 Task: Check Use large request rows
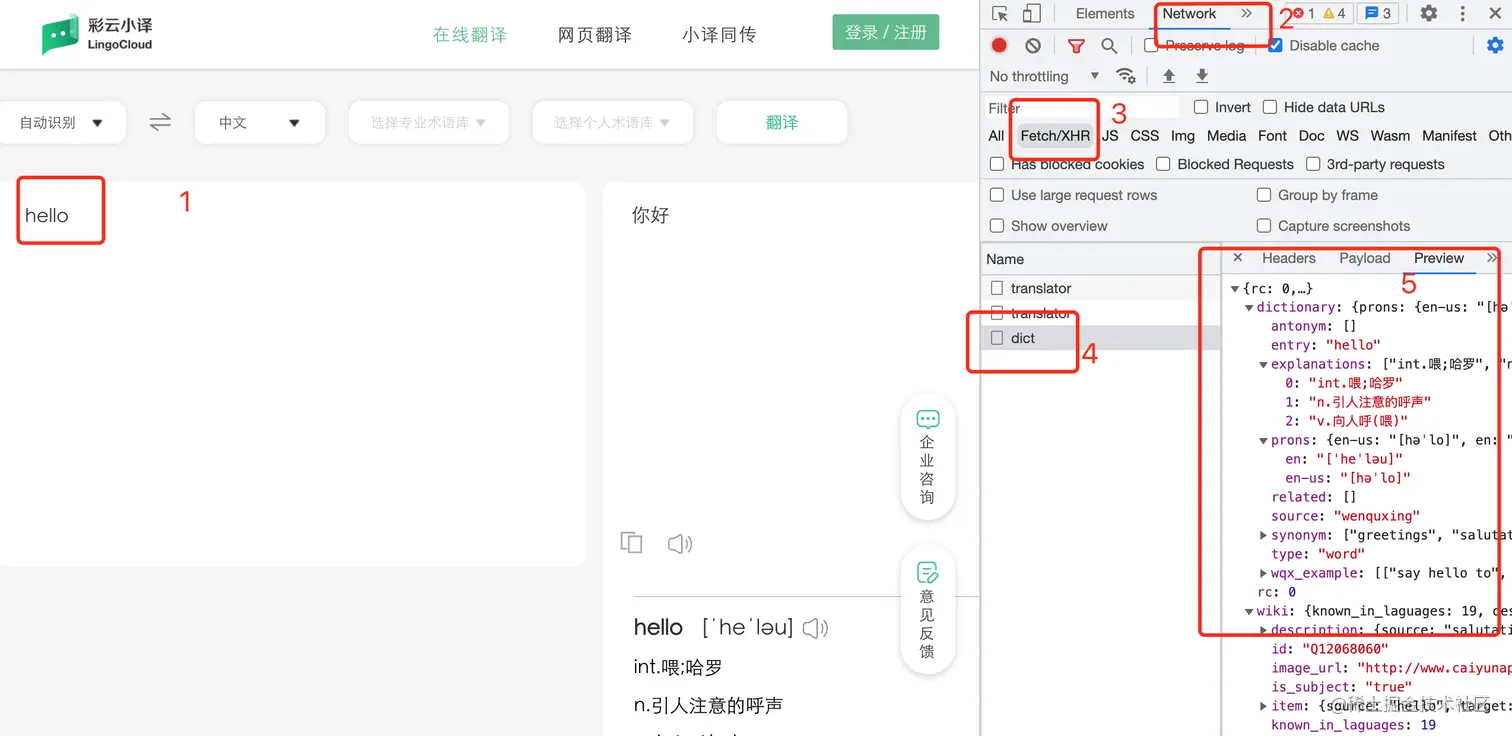point(997,195)
